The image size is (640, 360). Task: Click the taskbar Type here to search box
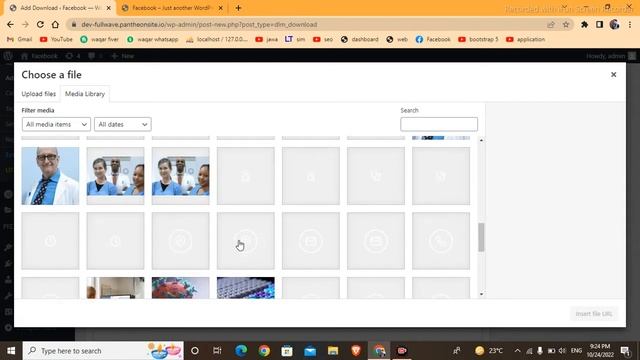pyautogui.click(x=103, y=351)
